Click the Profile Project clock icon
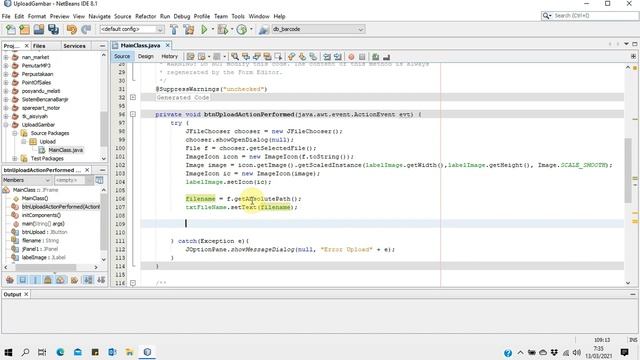Image resolution: width=640 pixels, height=360 pixels. pyautogui.click(x=242, y=29)
